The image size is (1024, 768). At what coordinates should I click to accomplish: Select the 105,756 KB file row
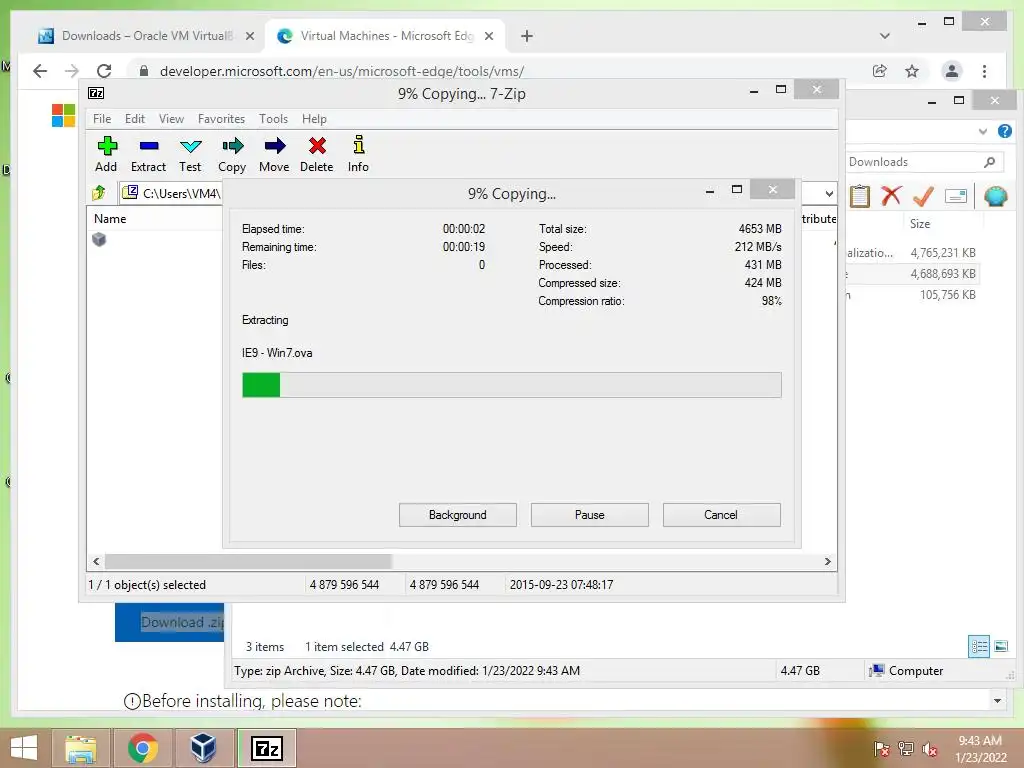coord(912,295)
